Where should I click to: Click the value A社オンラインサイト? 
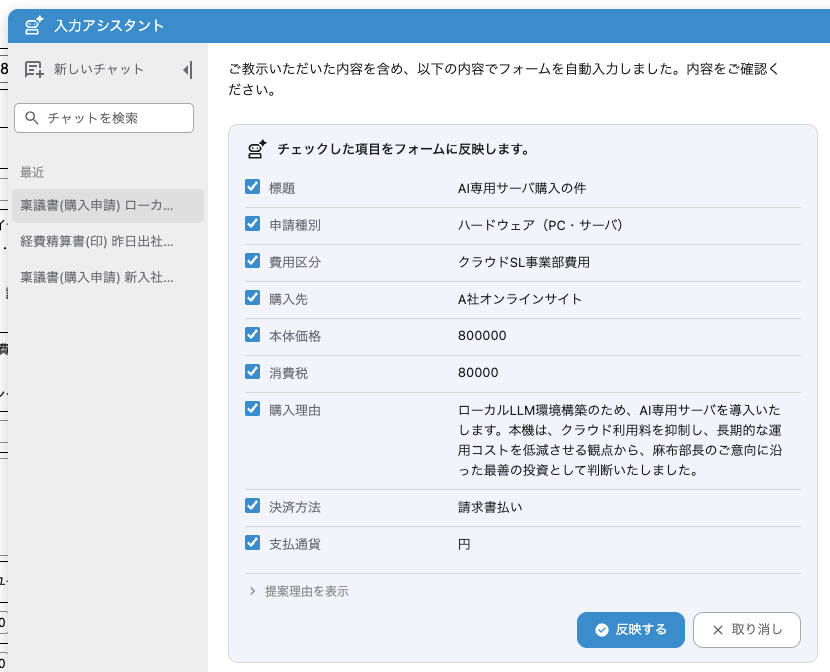point(520,299)
